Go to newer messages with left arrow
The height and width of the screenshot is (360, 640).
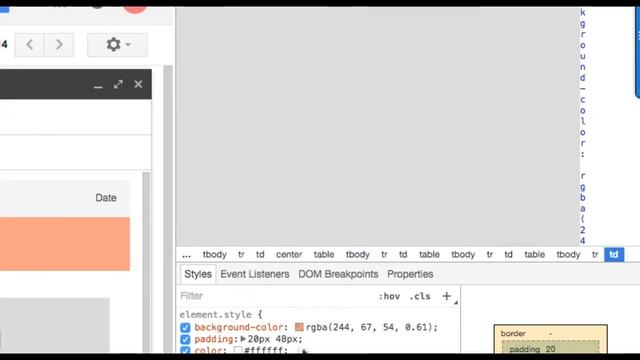[x=29, y=44]
